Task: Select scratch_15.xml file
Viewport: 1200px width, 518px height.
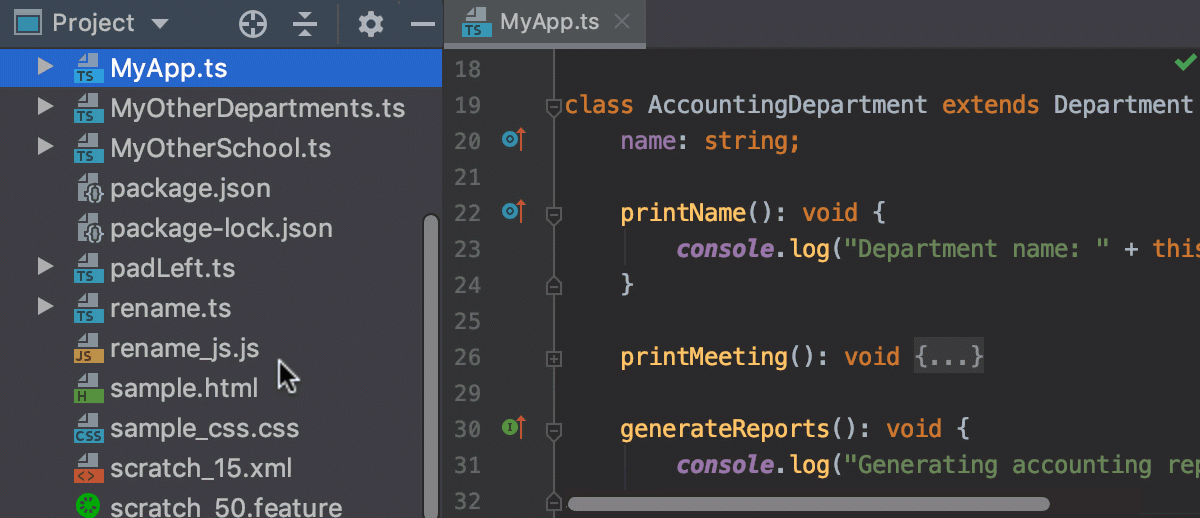Action: click(201, 468)
